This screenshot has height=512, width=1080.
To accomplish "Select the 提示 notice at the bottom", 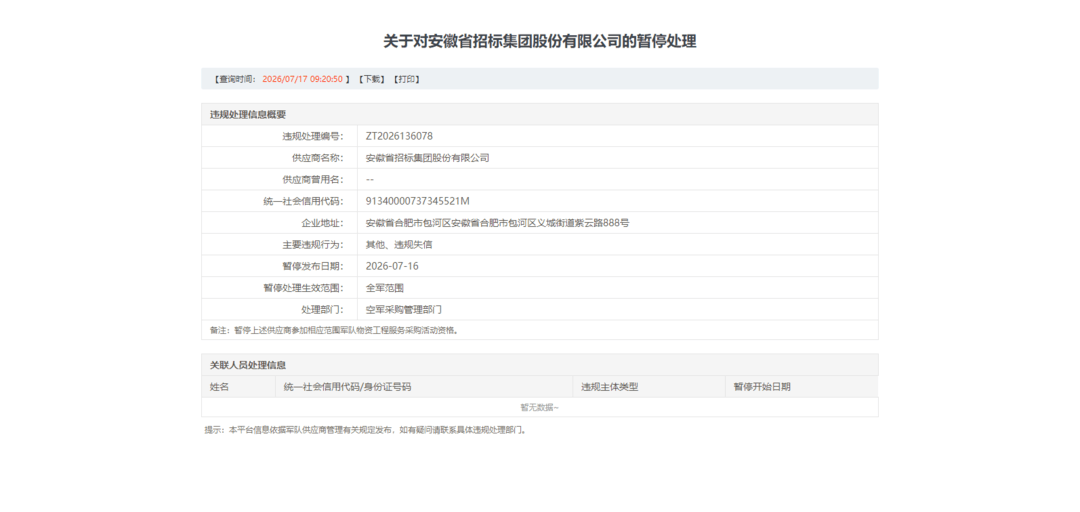I will point(366,430).
